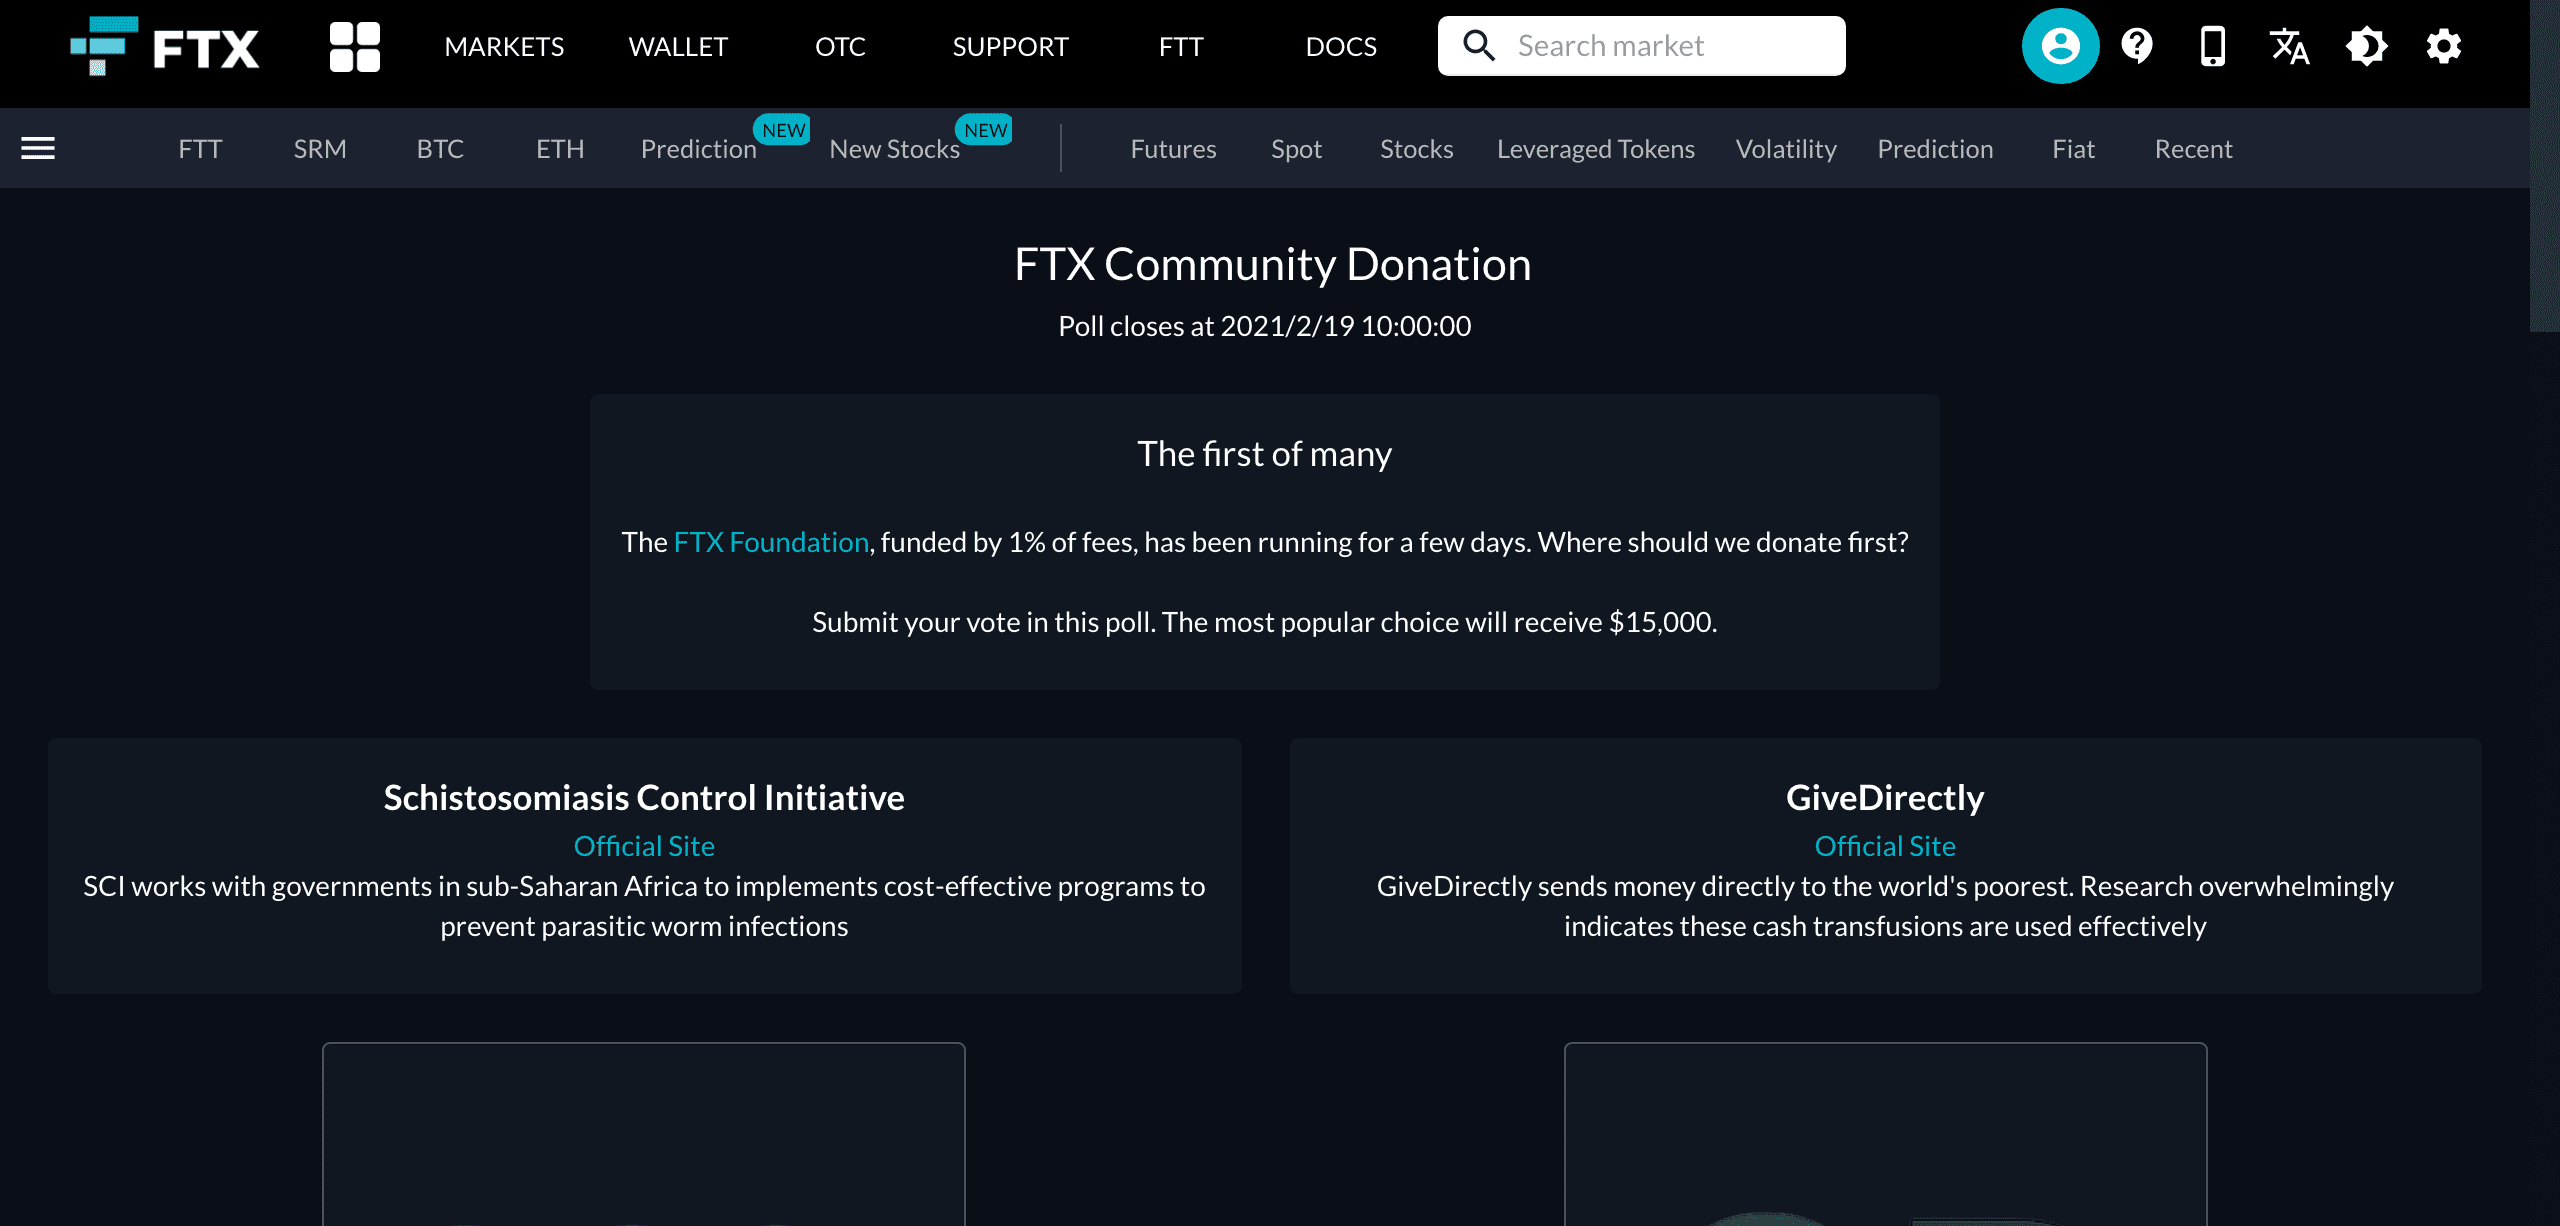Click the mobile app phone icon
The height and width of the screenshot is (1226, 2560).
coord(2213,46)
